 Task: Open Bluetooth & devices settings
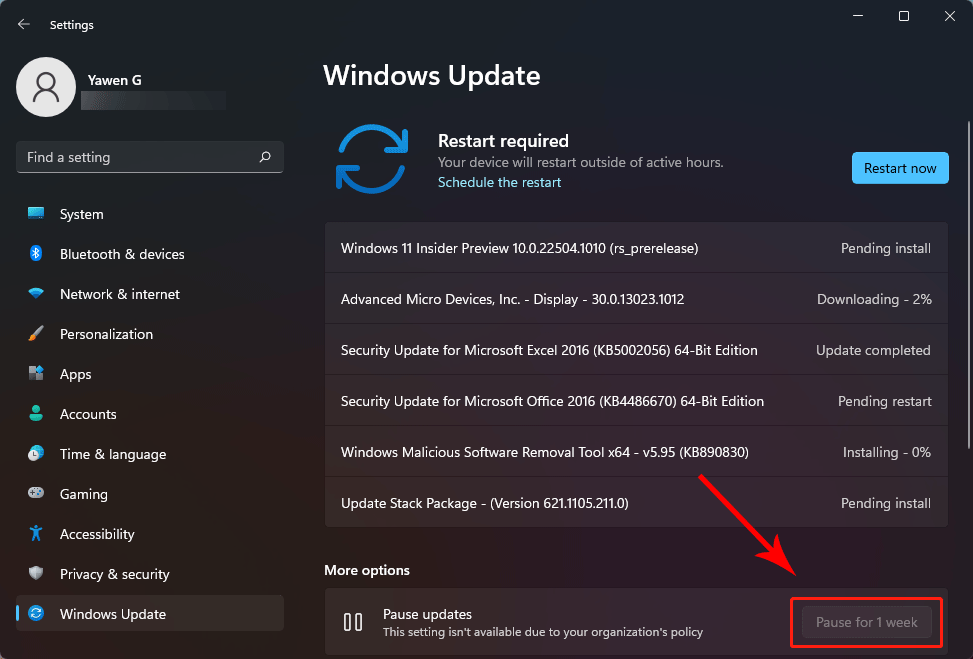click(150, 254)
